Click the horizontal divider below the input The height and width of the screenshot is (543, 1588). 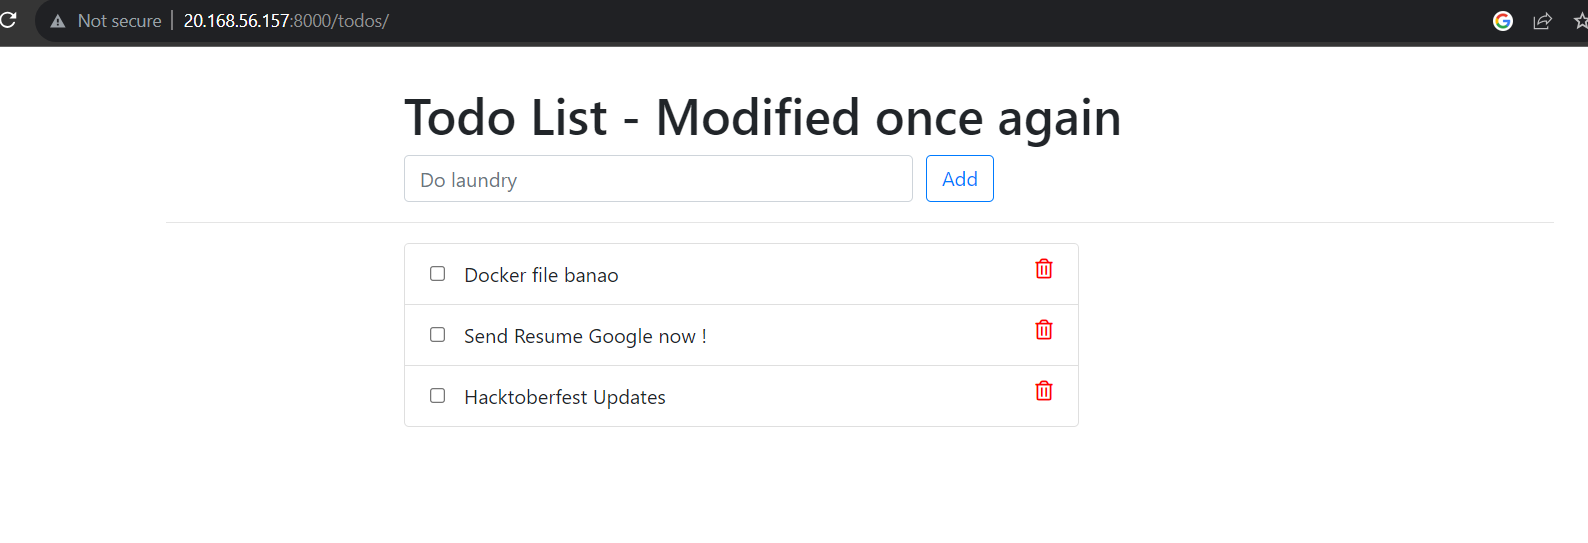(x=859, y=222)
